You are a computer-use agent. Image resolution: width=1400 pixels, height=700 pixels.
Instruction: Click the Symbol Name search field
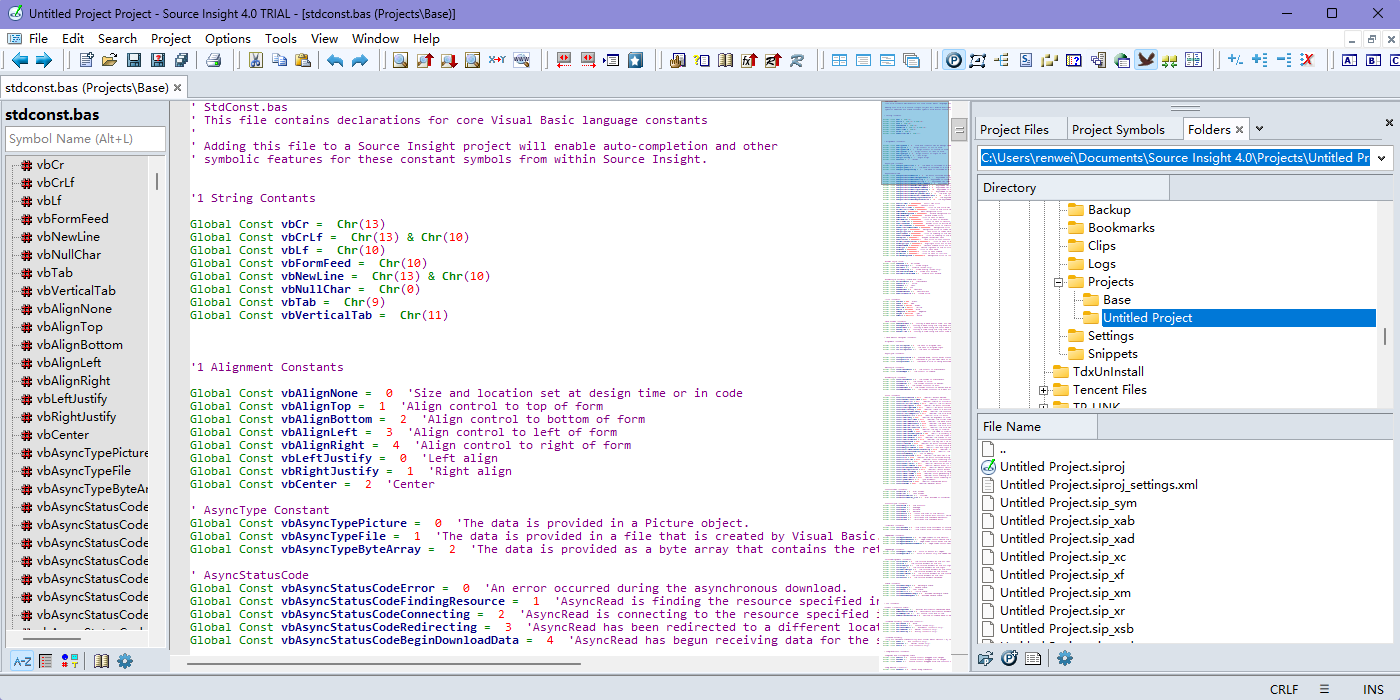point(85,139)
